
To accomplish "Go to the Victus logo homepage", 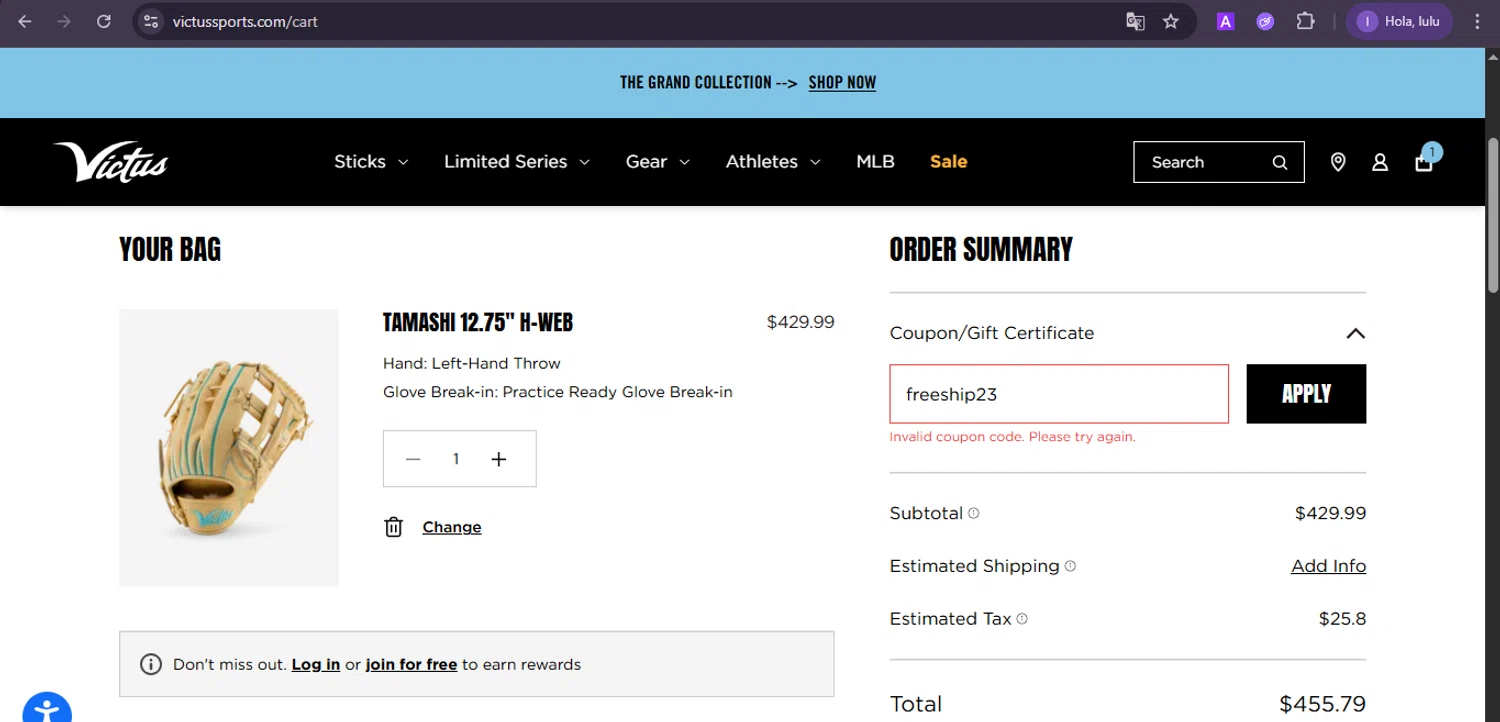I will [x=110, y=161].
